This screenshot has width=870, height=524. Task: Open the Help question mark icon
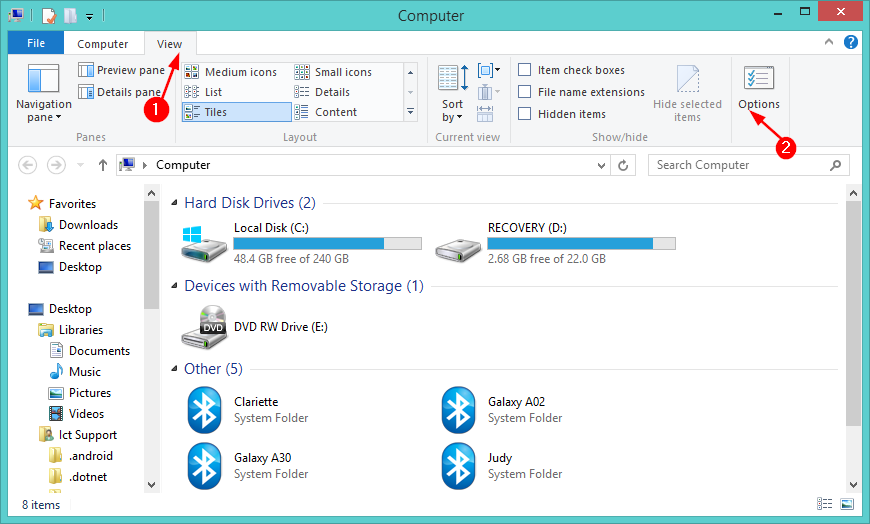pos(851,42)
